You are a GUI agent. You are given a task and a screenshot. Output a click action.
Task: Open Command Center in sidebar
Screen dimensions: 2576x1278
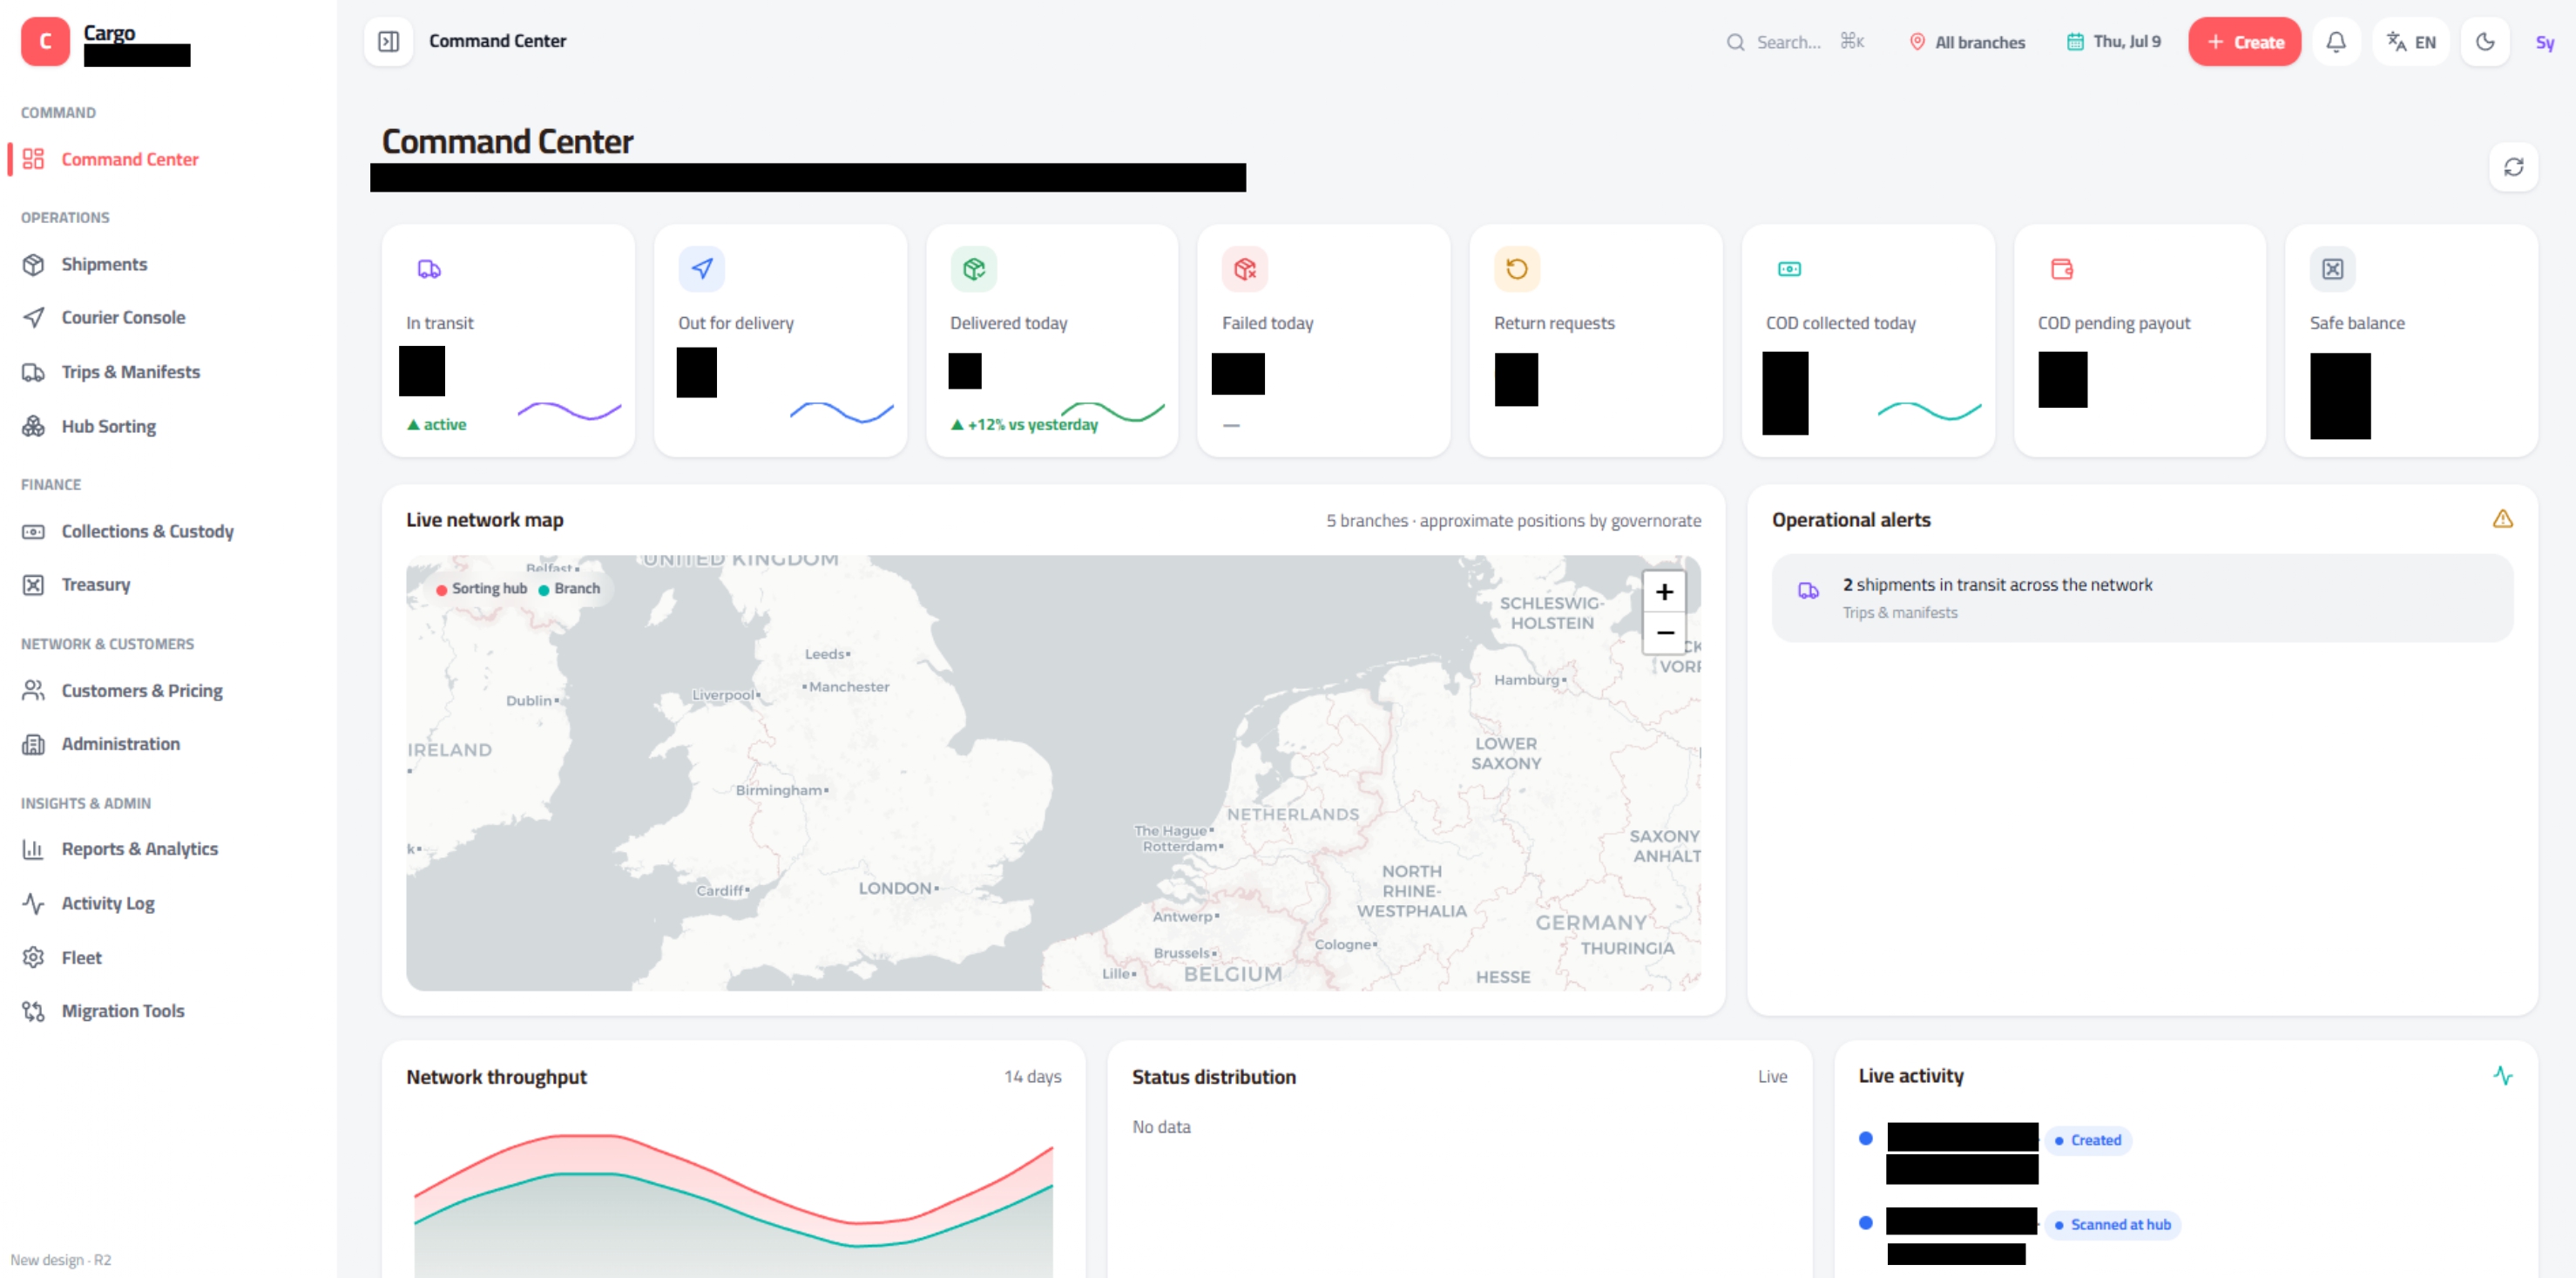[168, 159]
